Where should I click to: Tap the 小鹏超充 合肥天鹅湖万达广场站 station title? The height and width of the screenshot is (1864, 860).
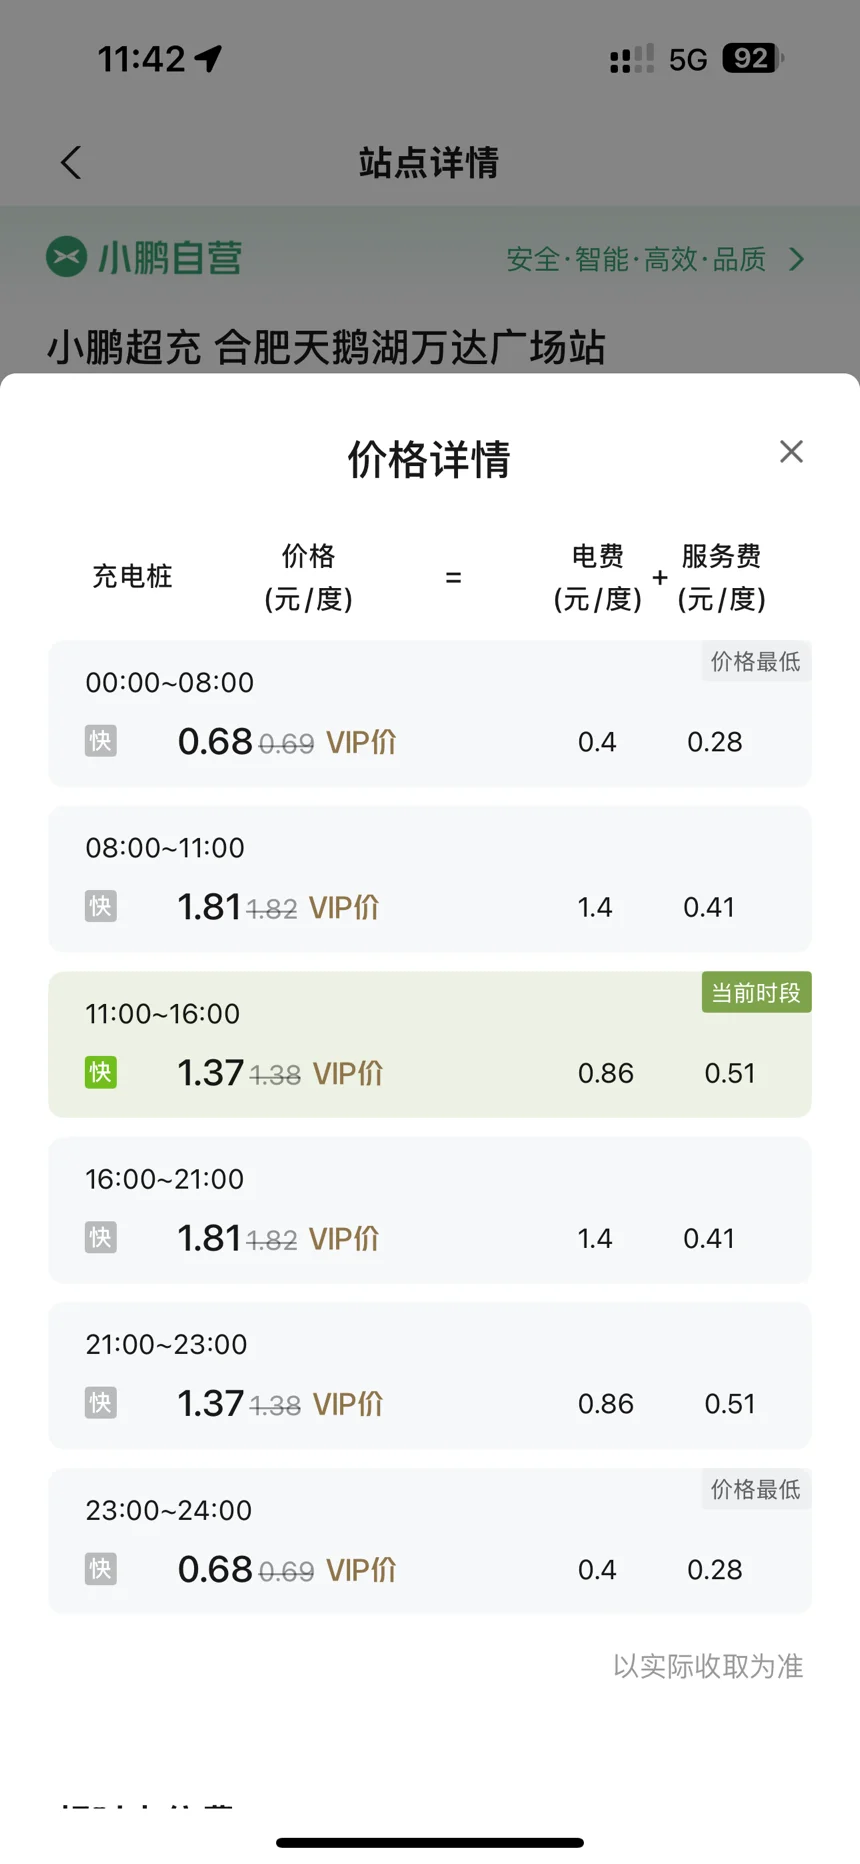pyautogui.click(x=326, y=348)
